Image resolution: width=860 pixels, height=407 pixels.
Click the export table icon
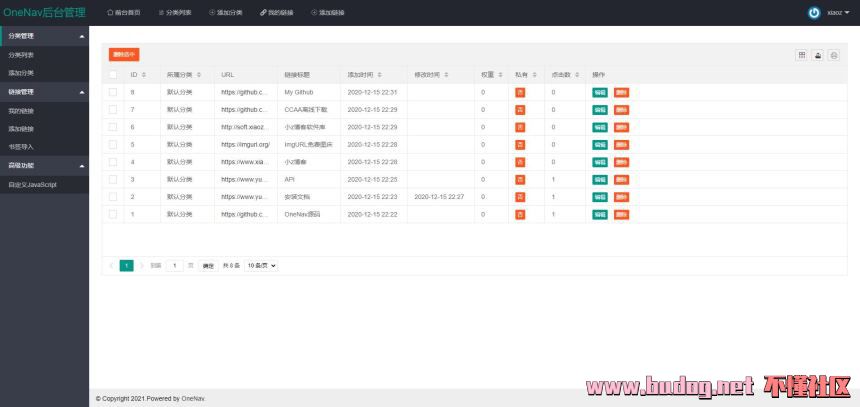(x=817, y=55)
